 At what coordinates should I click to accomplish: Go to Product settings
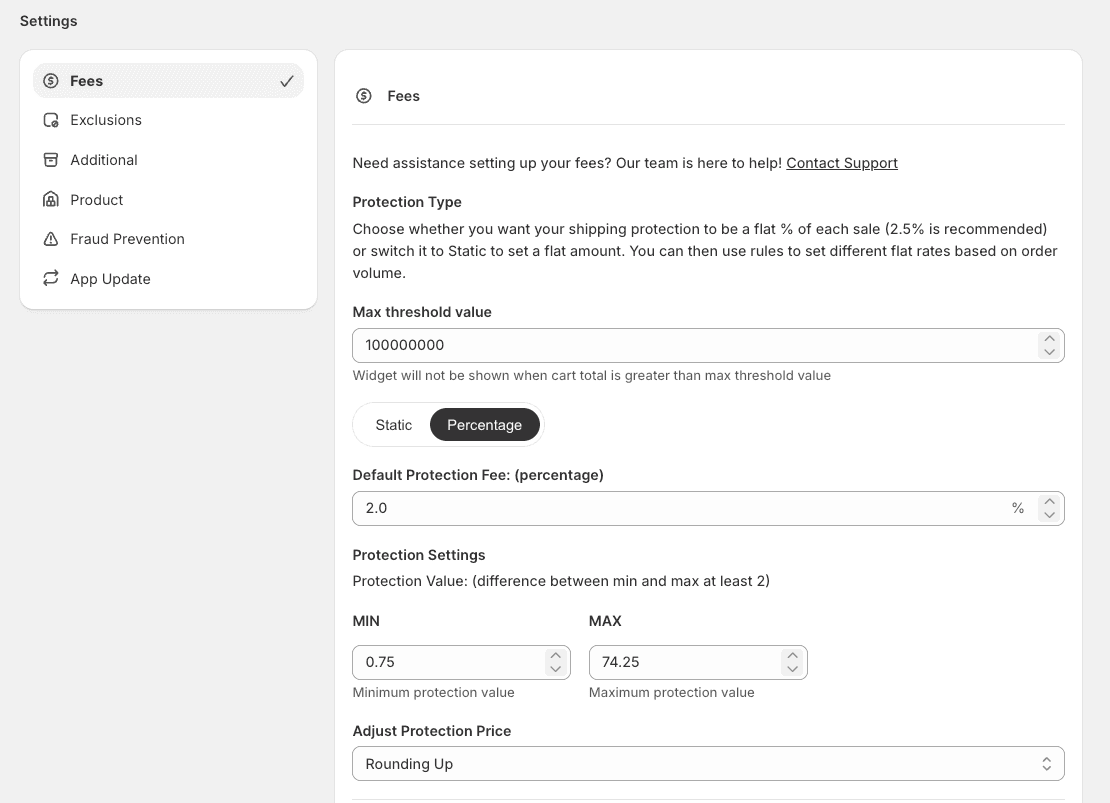click(168, 200)
